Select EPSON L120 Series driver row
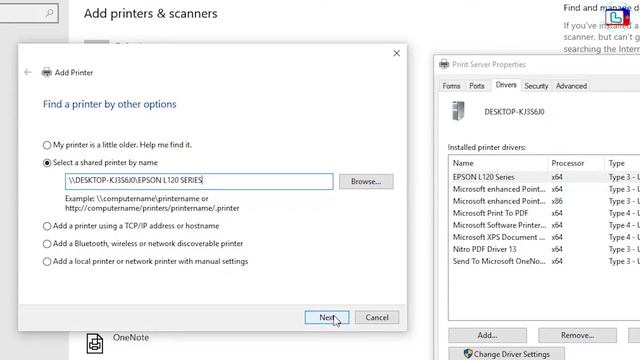 click(544, 177)
